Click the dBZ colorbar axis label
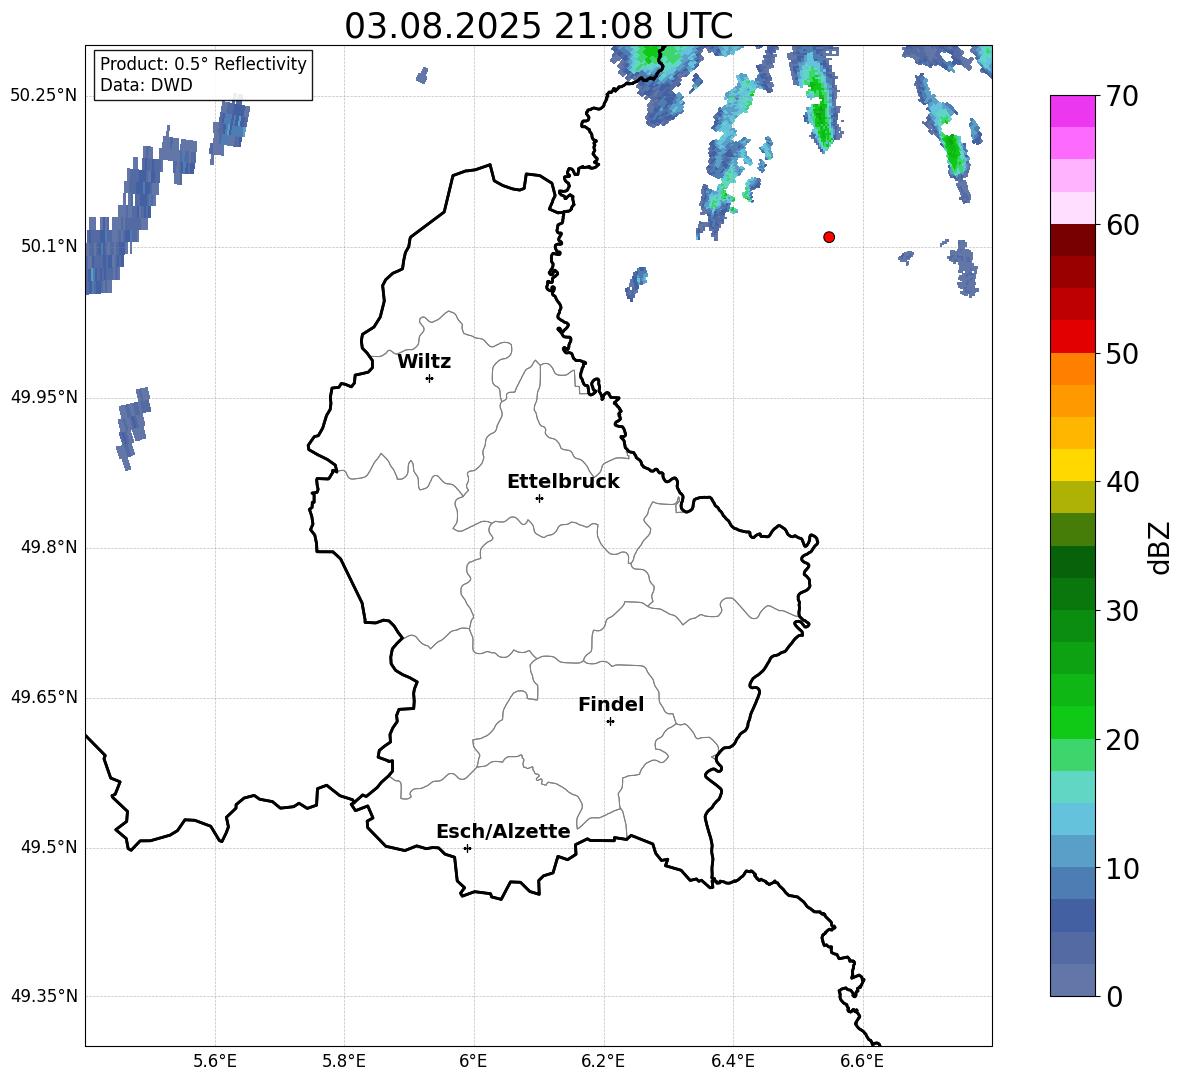The image size is (1184, 1081). click(x=1159, y=547)
